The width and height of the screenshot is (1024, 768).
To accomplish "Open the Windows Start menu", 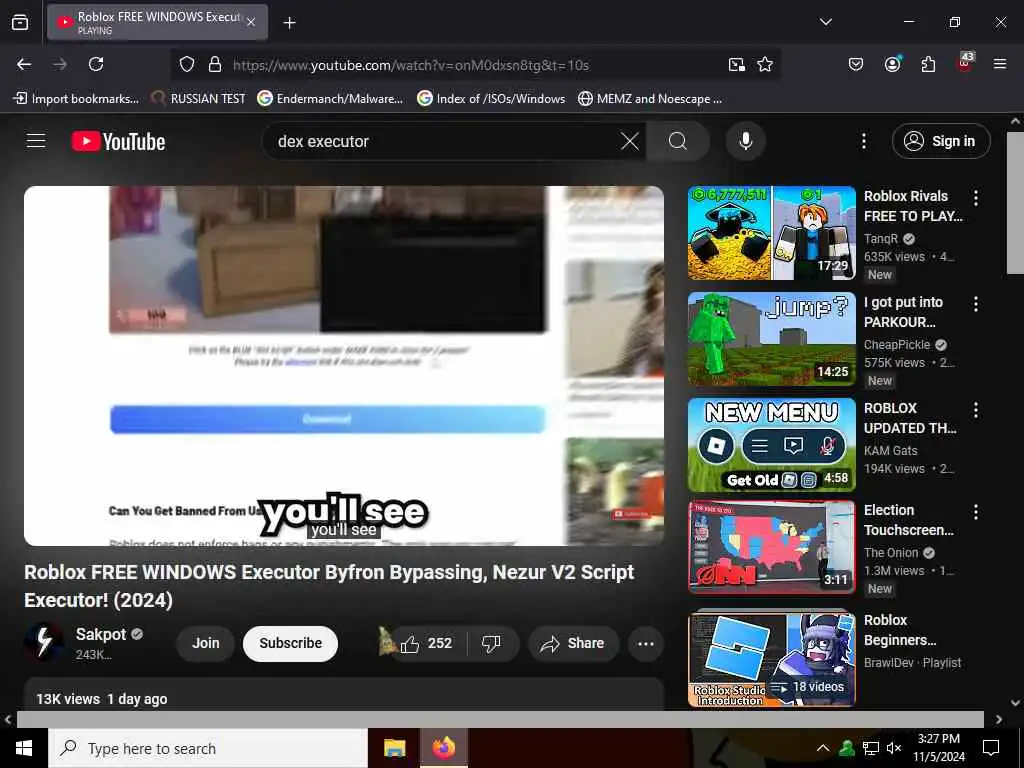I will tap(24, 748).
